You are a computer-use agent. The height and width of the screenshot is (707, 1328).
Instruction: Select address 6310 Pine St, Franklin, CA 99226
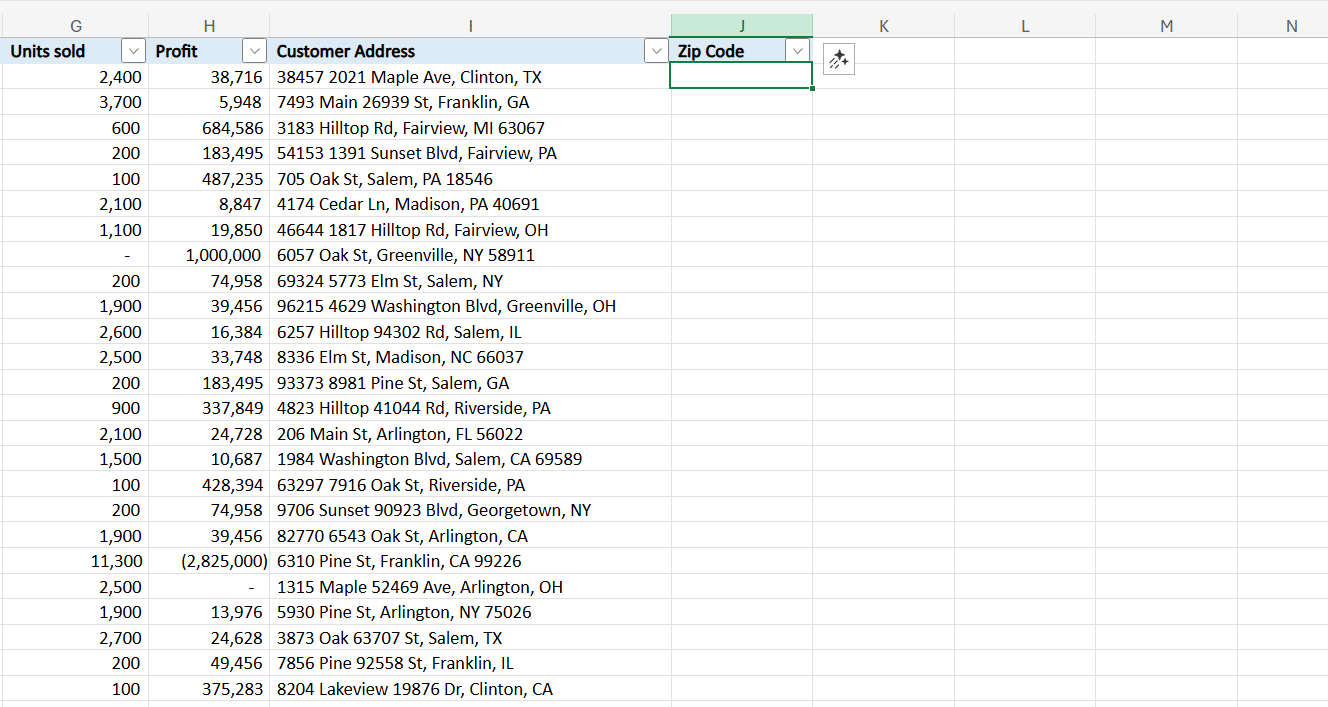(470, 561)
